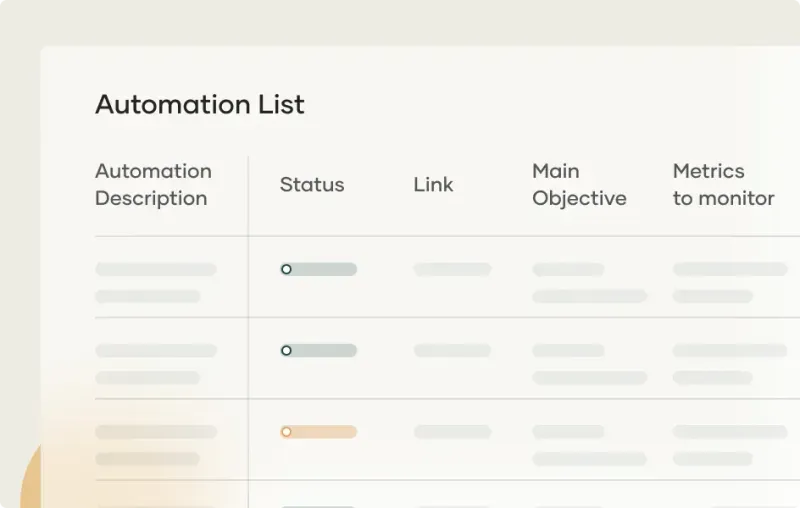
Task: Click the Metrics to monitor column header
Action: (723, 185)
